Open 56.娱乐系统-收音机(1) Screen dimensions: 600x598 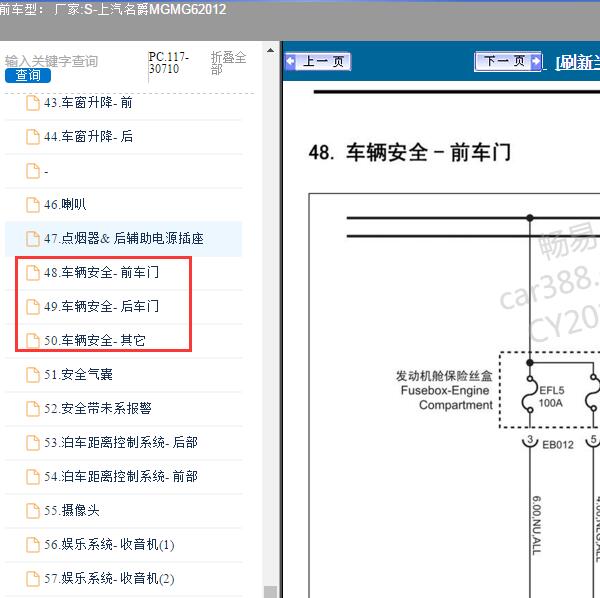tap(109, 544)
